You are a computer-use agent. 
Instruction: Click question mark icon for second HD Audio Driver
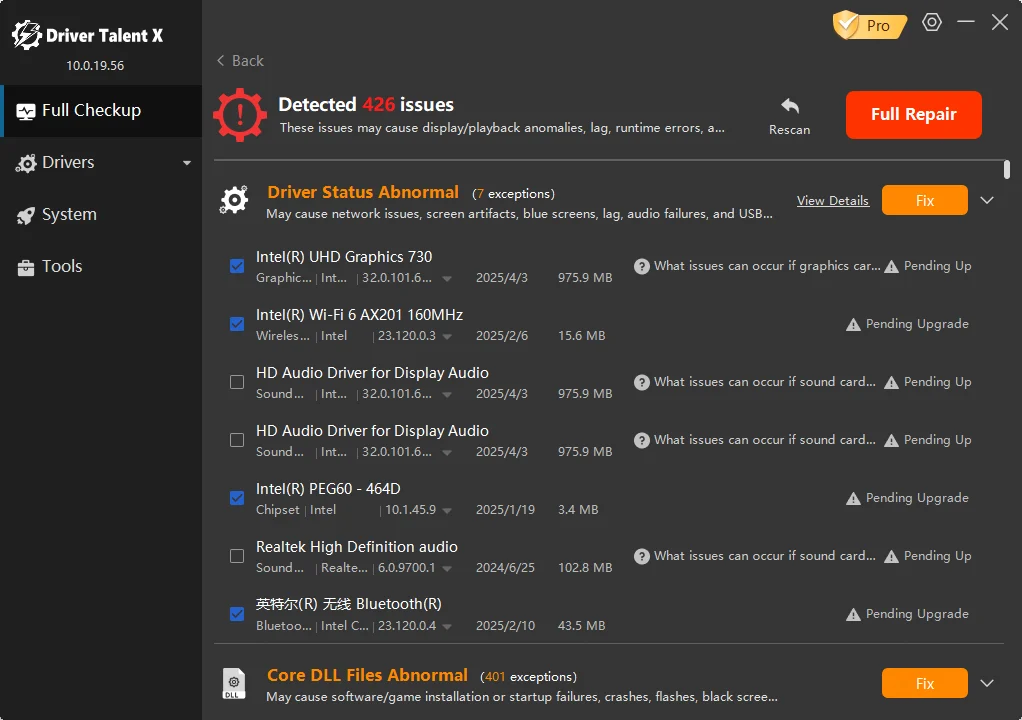pyautogui.click(x=641, y=440)
